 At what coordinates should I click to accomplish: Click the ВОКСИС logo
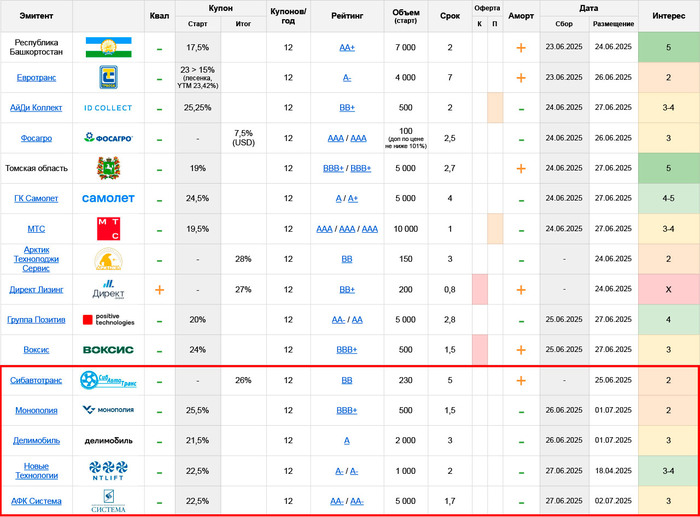(108, 350)
